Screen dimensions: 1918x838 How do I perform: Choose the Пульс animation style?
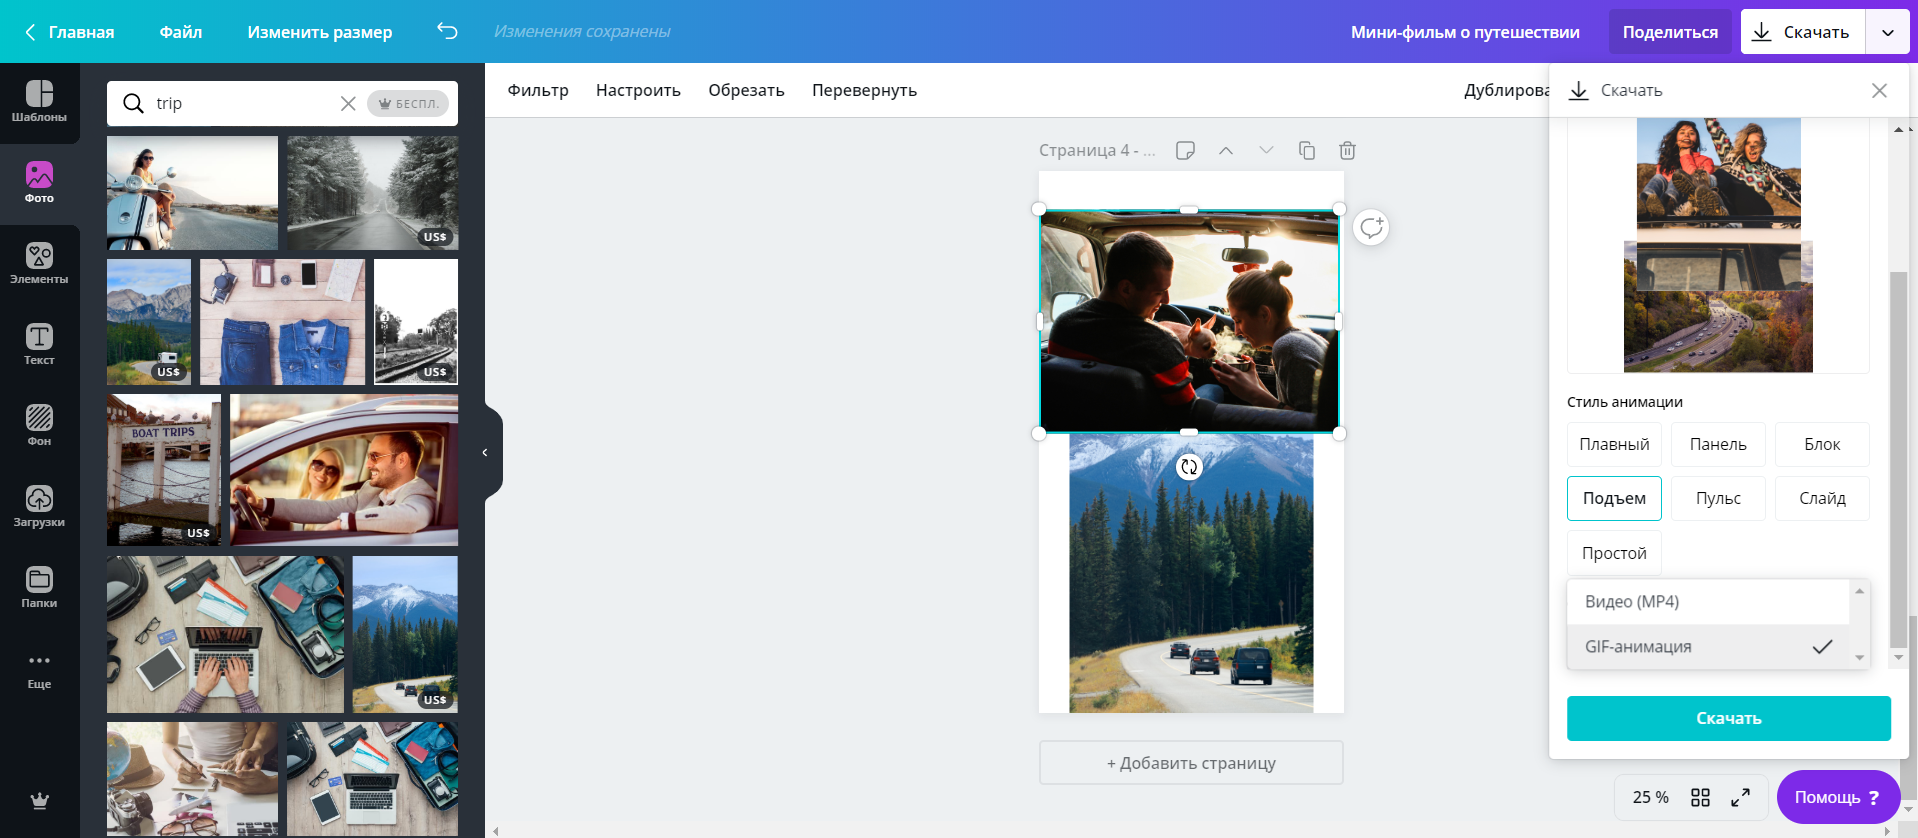[x=1718, y=498]
